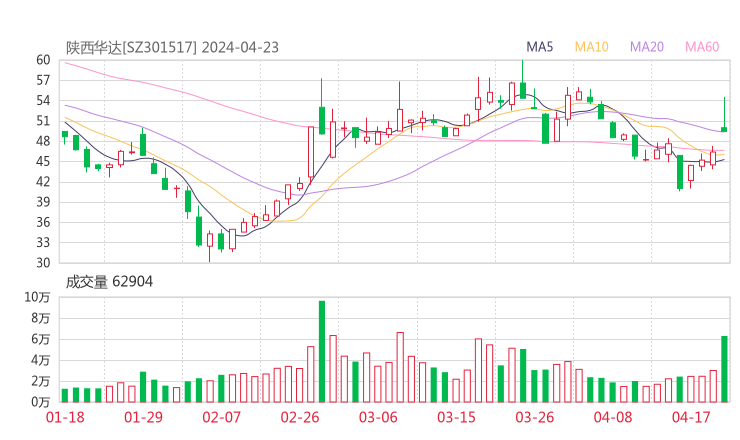Click the 03-06 date label
This screenshot has width=740, height=440.
[x=378, y=417]
